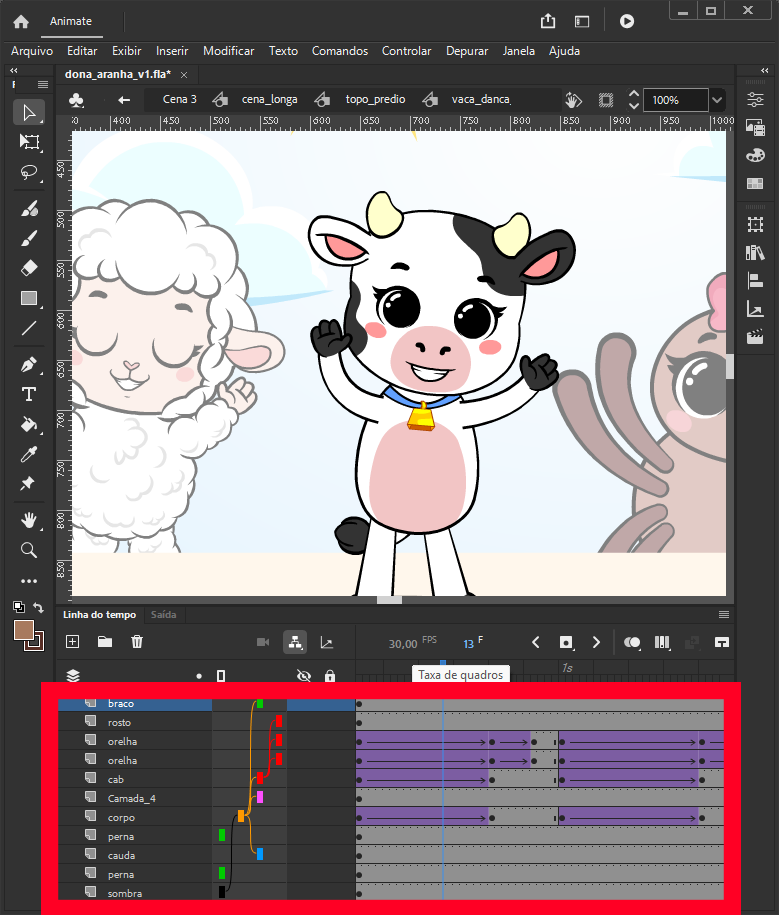Image resolution: width=779 pixels, height=915 pixels.
Task: Toggle visibility for all layers
Action: click(x=304, y=676)
